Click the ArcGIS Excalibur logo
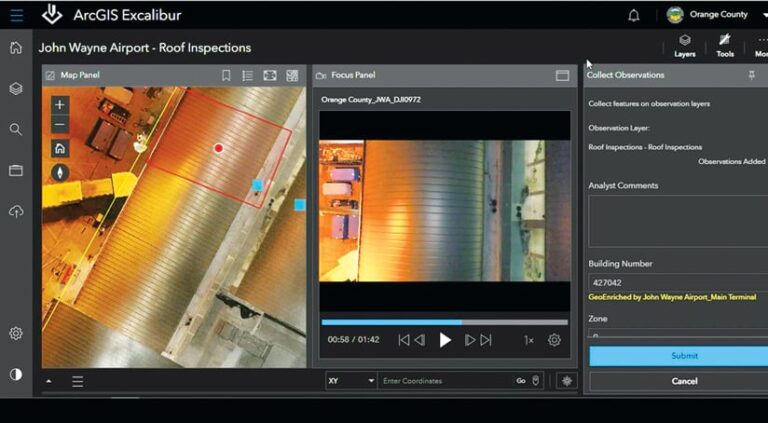The image size is (768, 423). (52, 14)
